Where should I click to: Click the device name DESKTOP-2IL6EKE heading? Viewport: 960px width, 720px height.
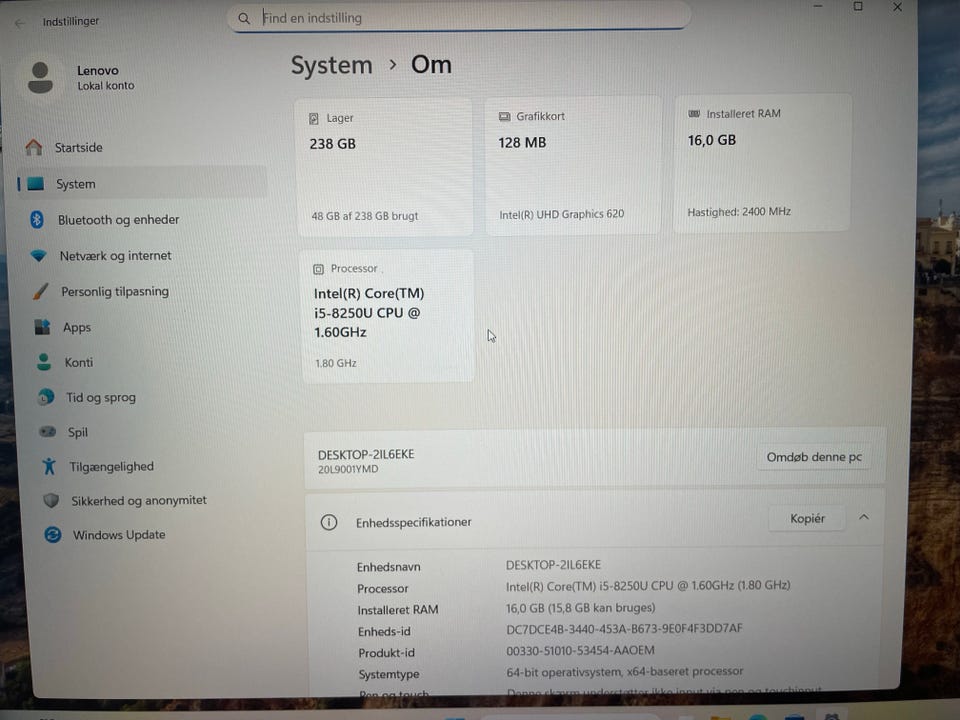pyautogui.click(x=366, y=454)
